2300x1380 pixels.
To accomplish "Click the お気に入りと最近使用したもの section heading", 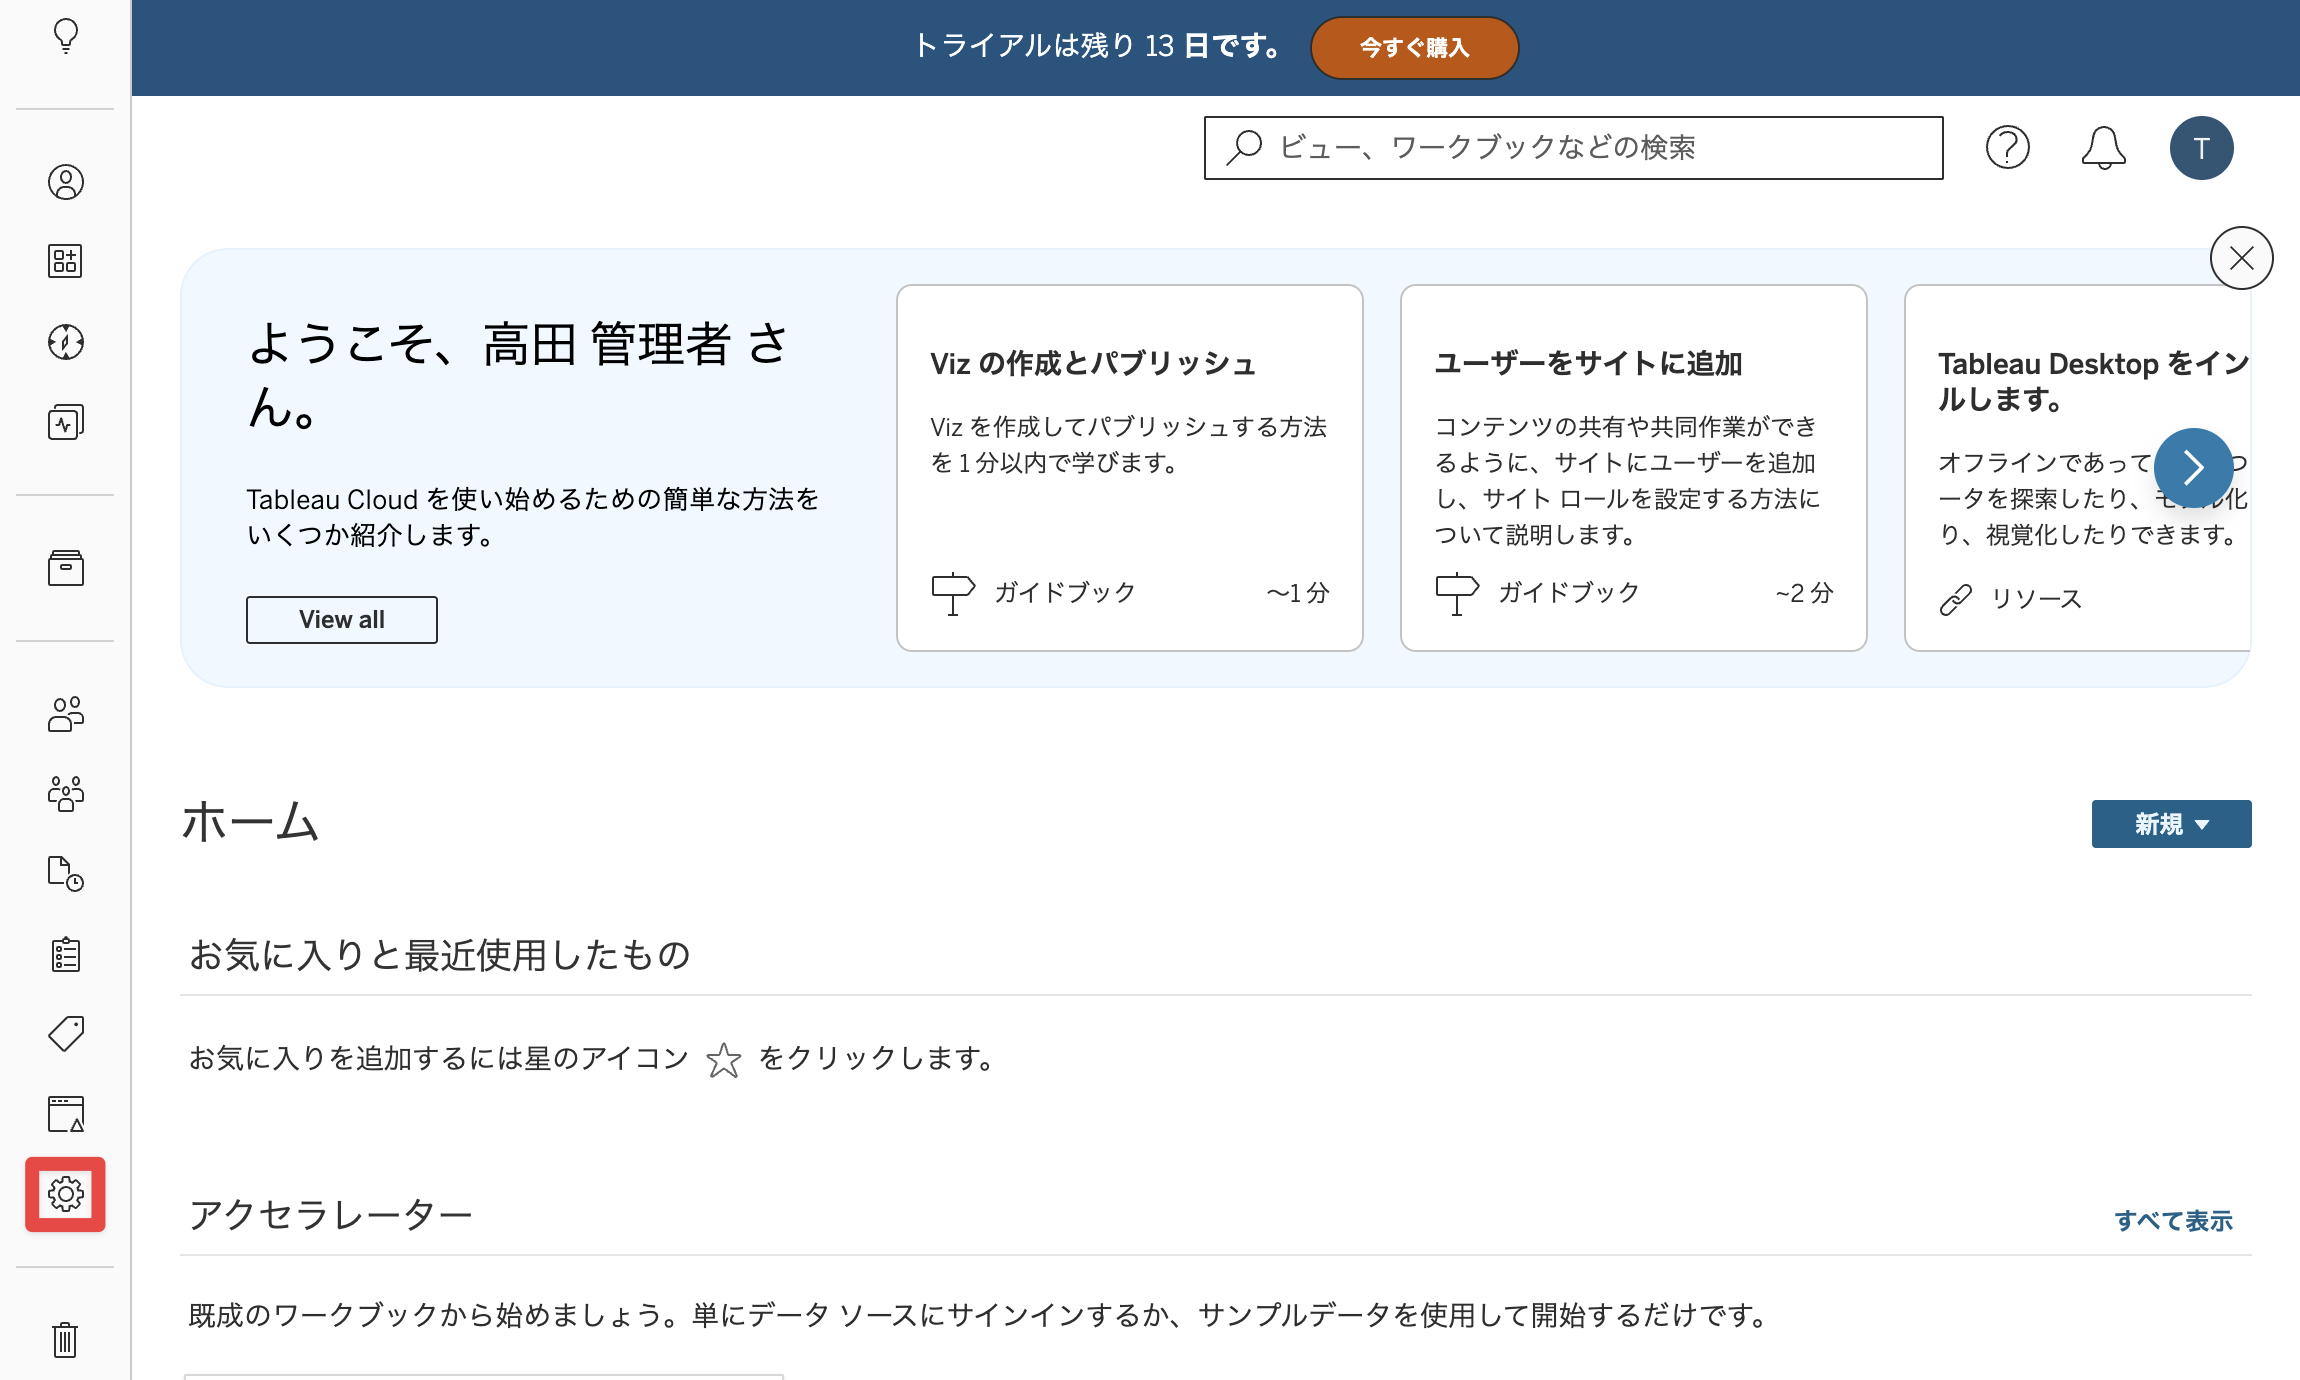I will tap(440, 955).
